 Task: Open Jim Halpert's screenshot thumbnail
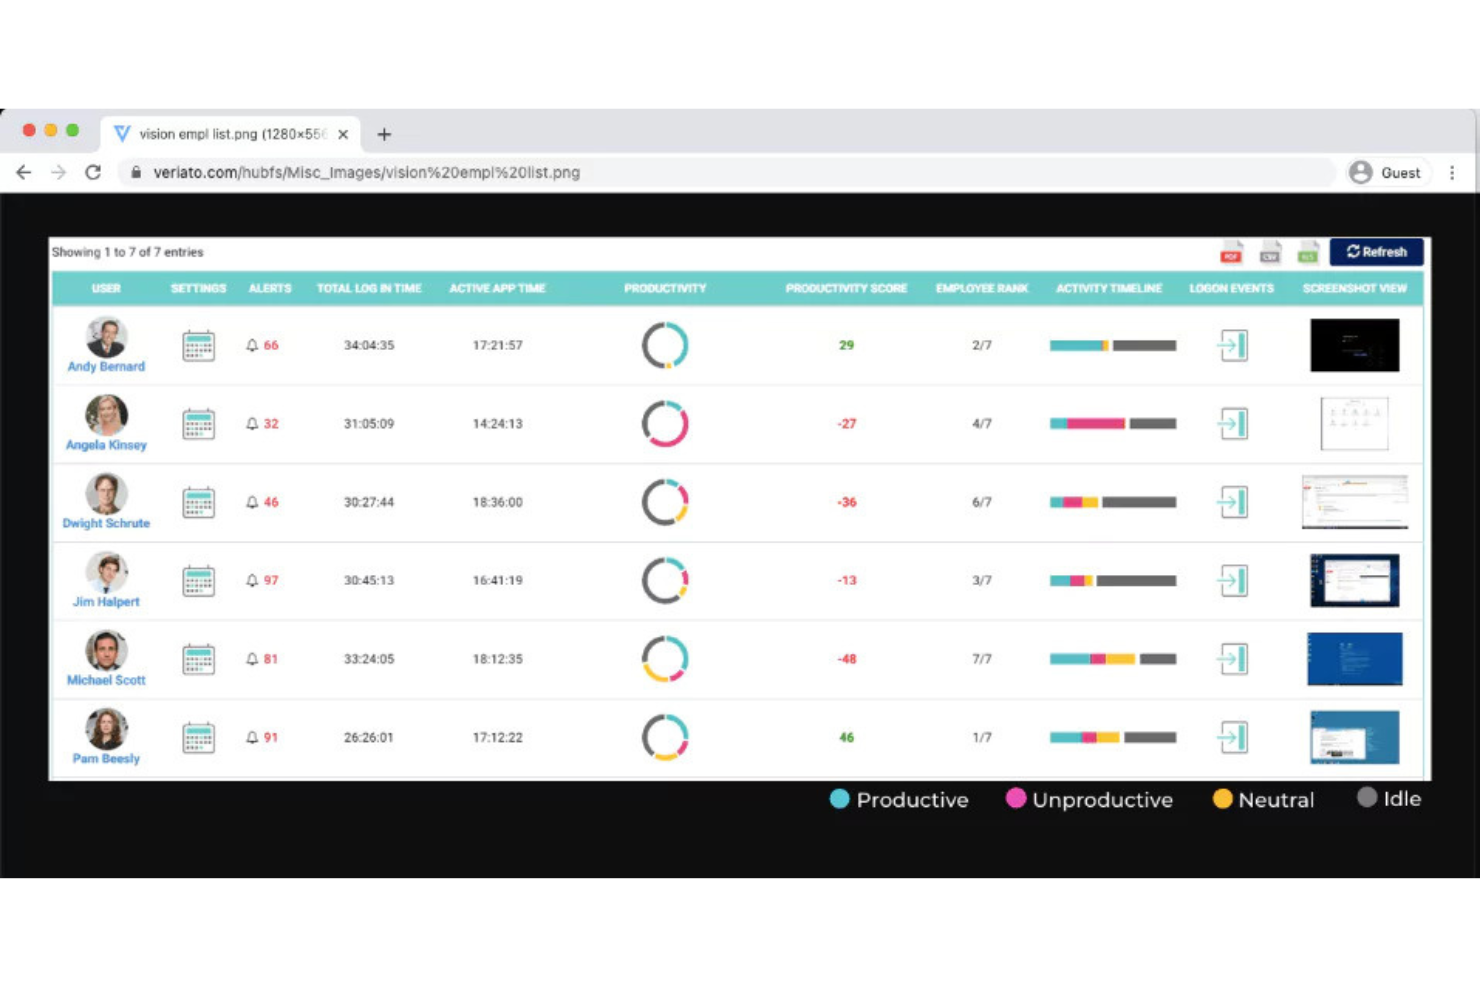click(1354, 580)
